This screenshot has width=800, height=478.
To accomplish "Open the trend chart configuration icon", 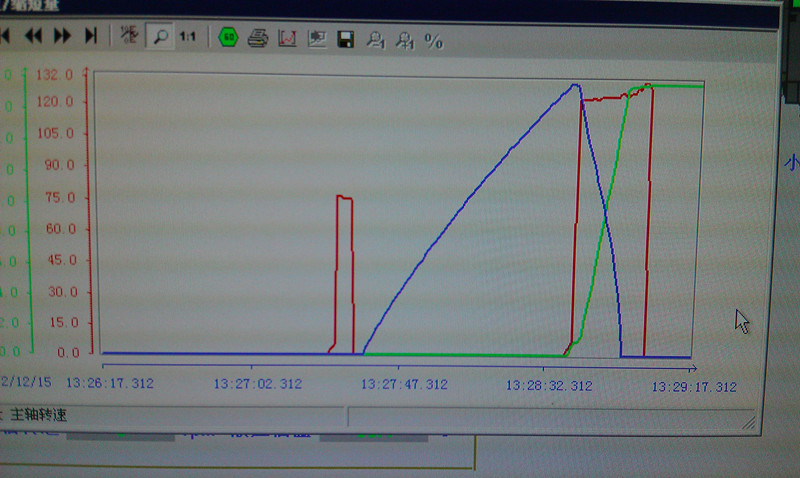I will click(x=287, y=39).
